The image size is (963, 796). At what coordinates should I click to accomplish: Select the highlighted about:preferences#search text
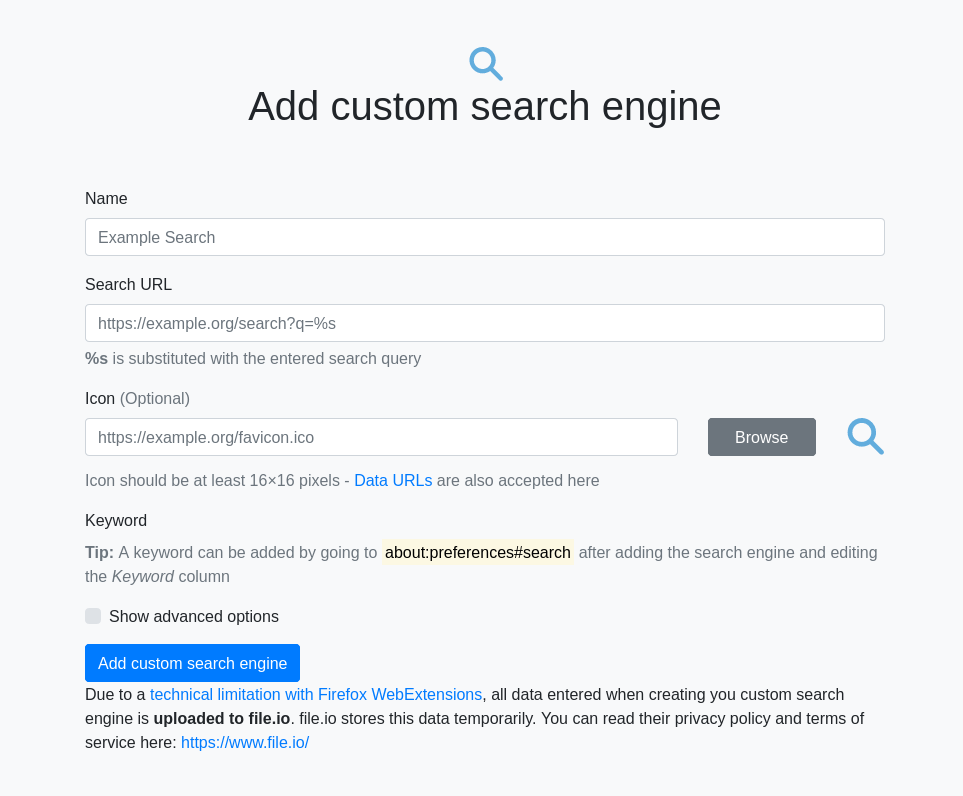477,552
